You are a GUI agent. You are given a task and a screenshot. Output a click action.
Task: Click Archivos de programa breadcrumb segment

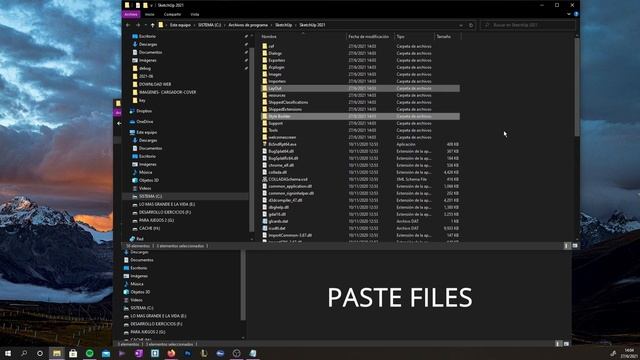point(248,25)
